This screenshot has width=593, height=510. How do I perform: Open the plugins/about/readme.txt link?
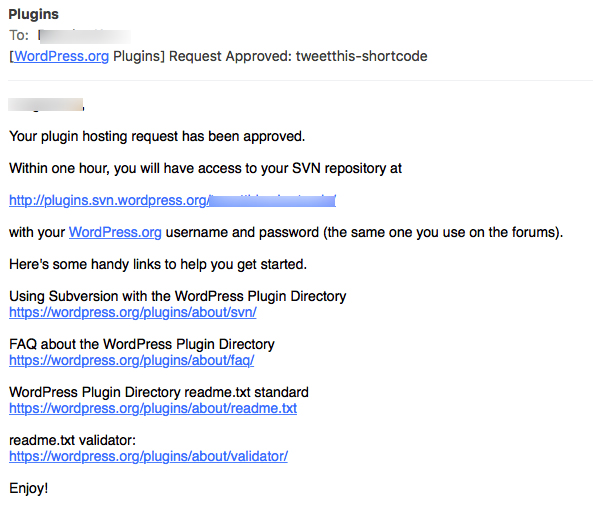pos(153,408)
